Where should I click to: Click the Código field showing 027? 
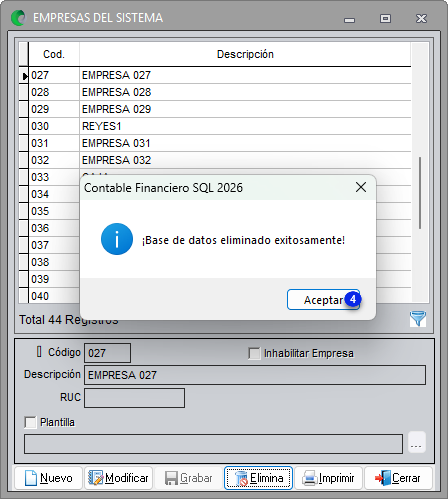[107, 353]
